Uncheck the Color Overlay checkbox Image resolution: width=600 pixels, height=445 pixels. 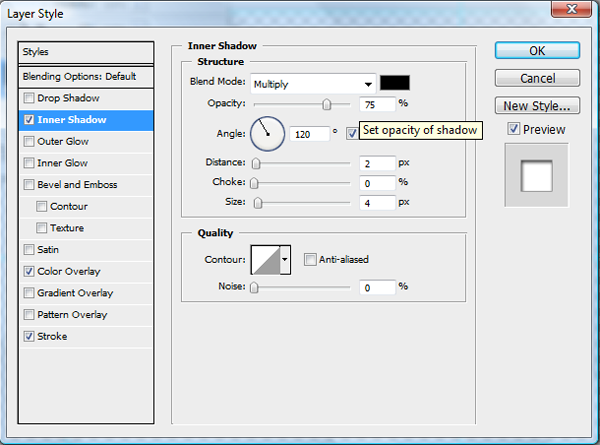coord(29,271)
